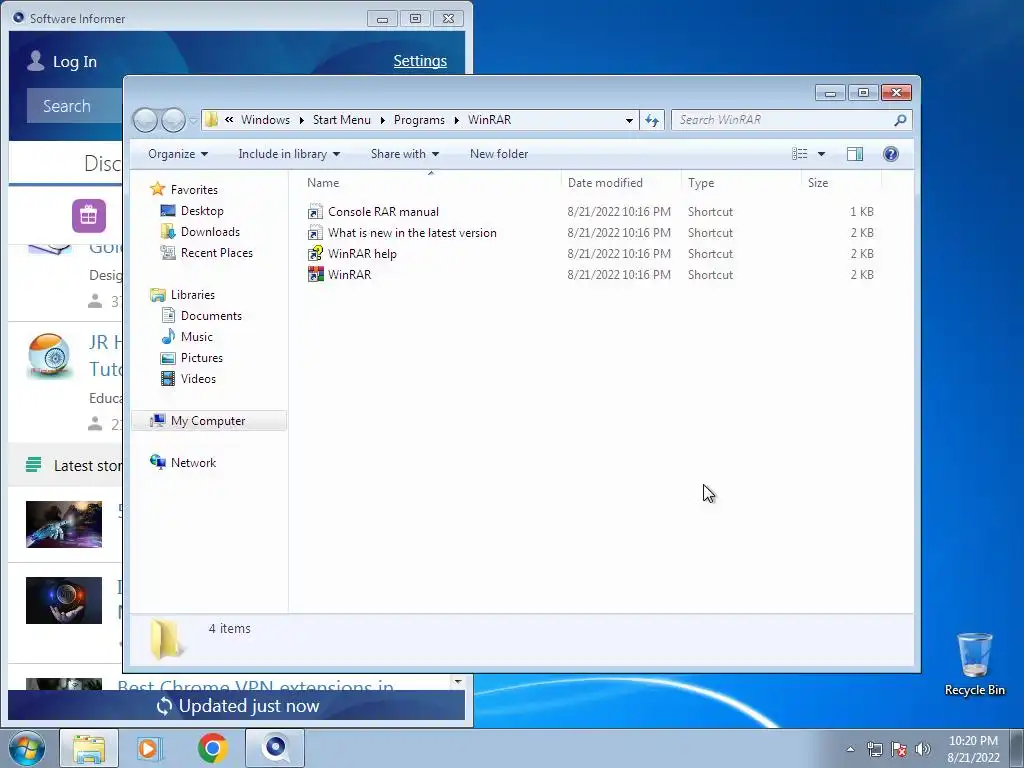The image size is (1024, 768).
Task: Open the address bar history dropdown
Action: coord(629,120)
